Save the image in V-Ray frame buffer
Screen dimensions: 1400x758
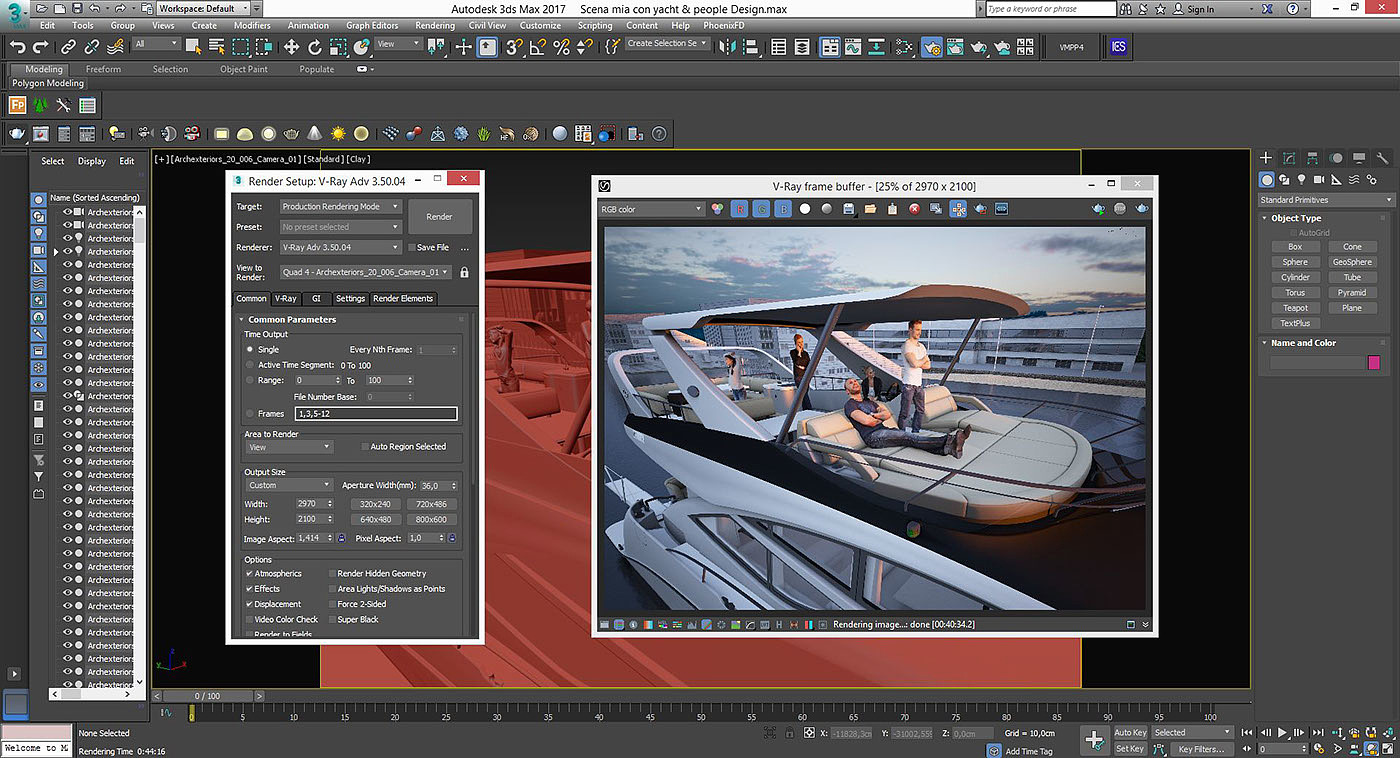(849, 209)
